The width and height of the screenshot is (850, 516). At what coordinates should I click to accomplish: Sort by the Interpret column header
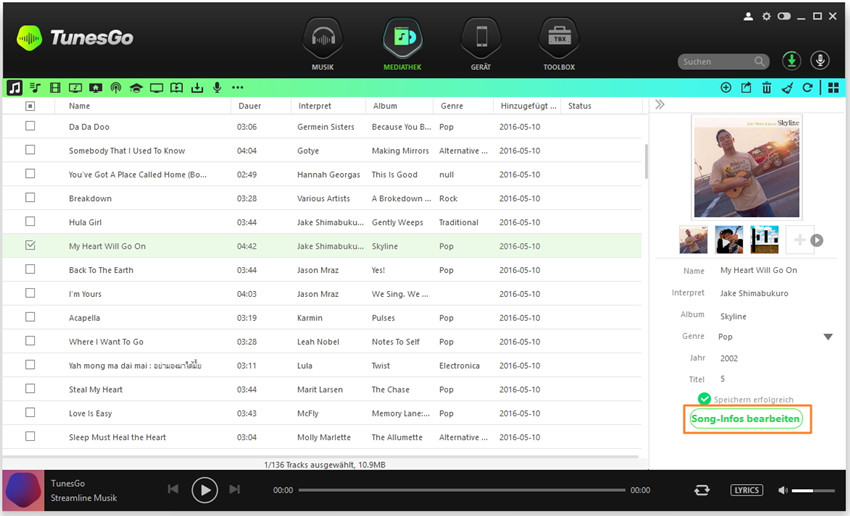pyautogui.click(x=314, y=106)
